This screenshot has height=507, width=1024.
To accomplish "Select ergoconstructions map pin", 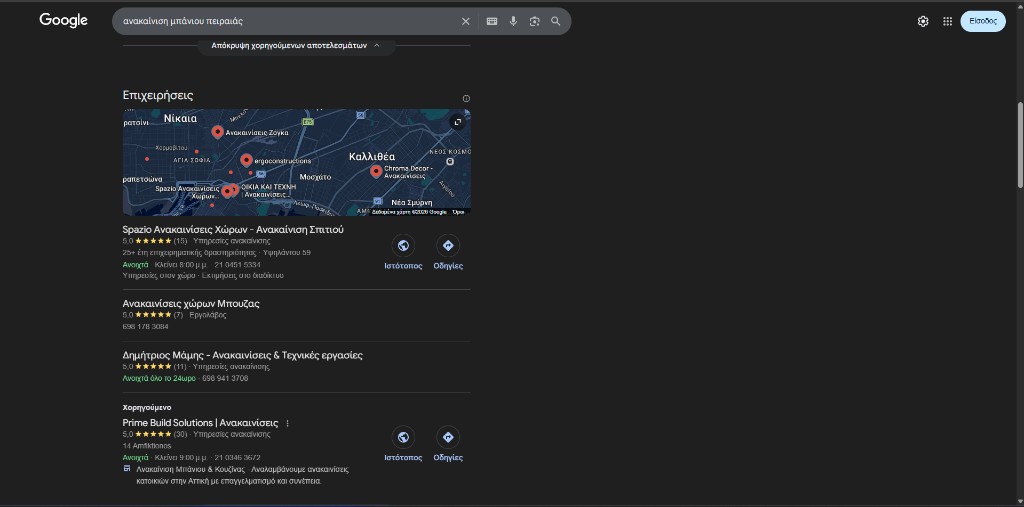I will [246, 160].
